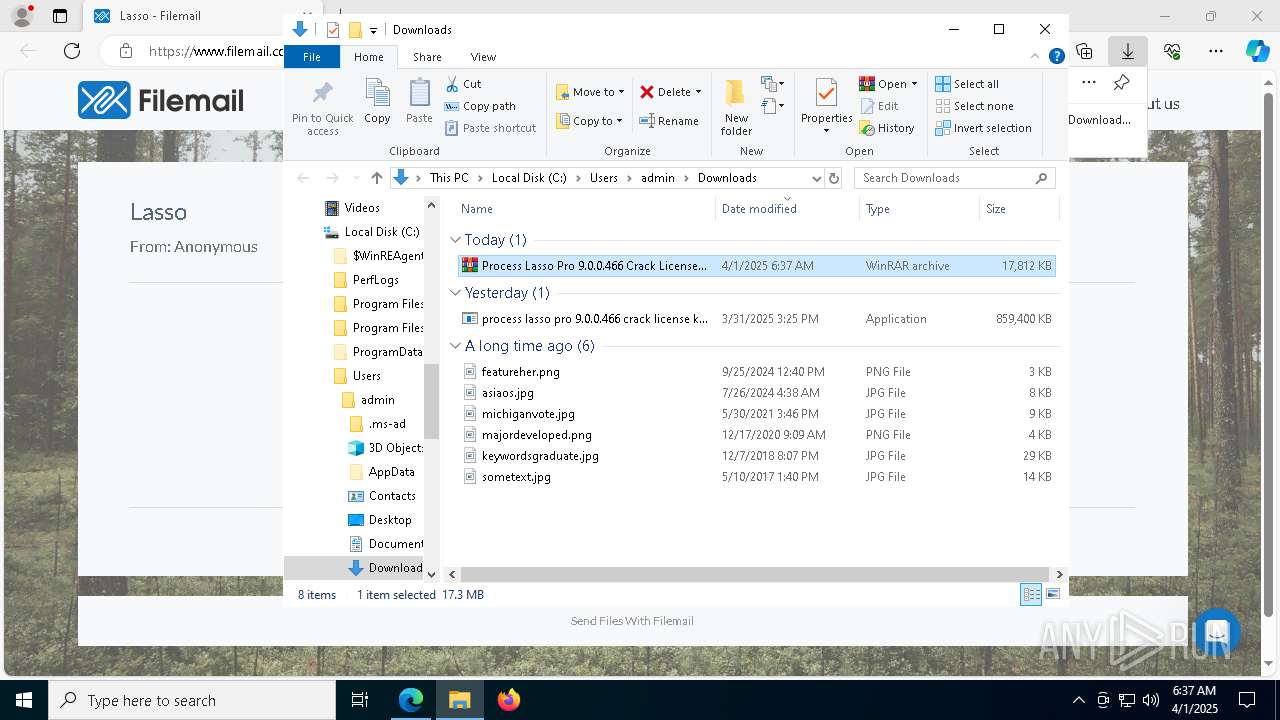
Task: Create a New folder
Action: (x=736, y=107)
